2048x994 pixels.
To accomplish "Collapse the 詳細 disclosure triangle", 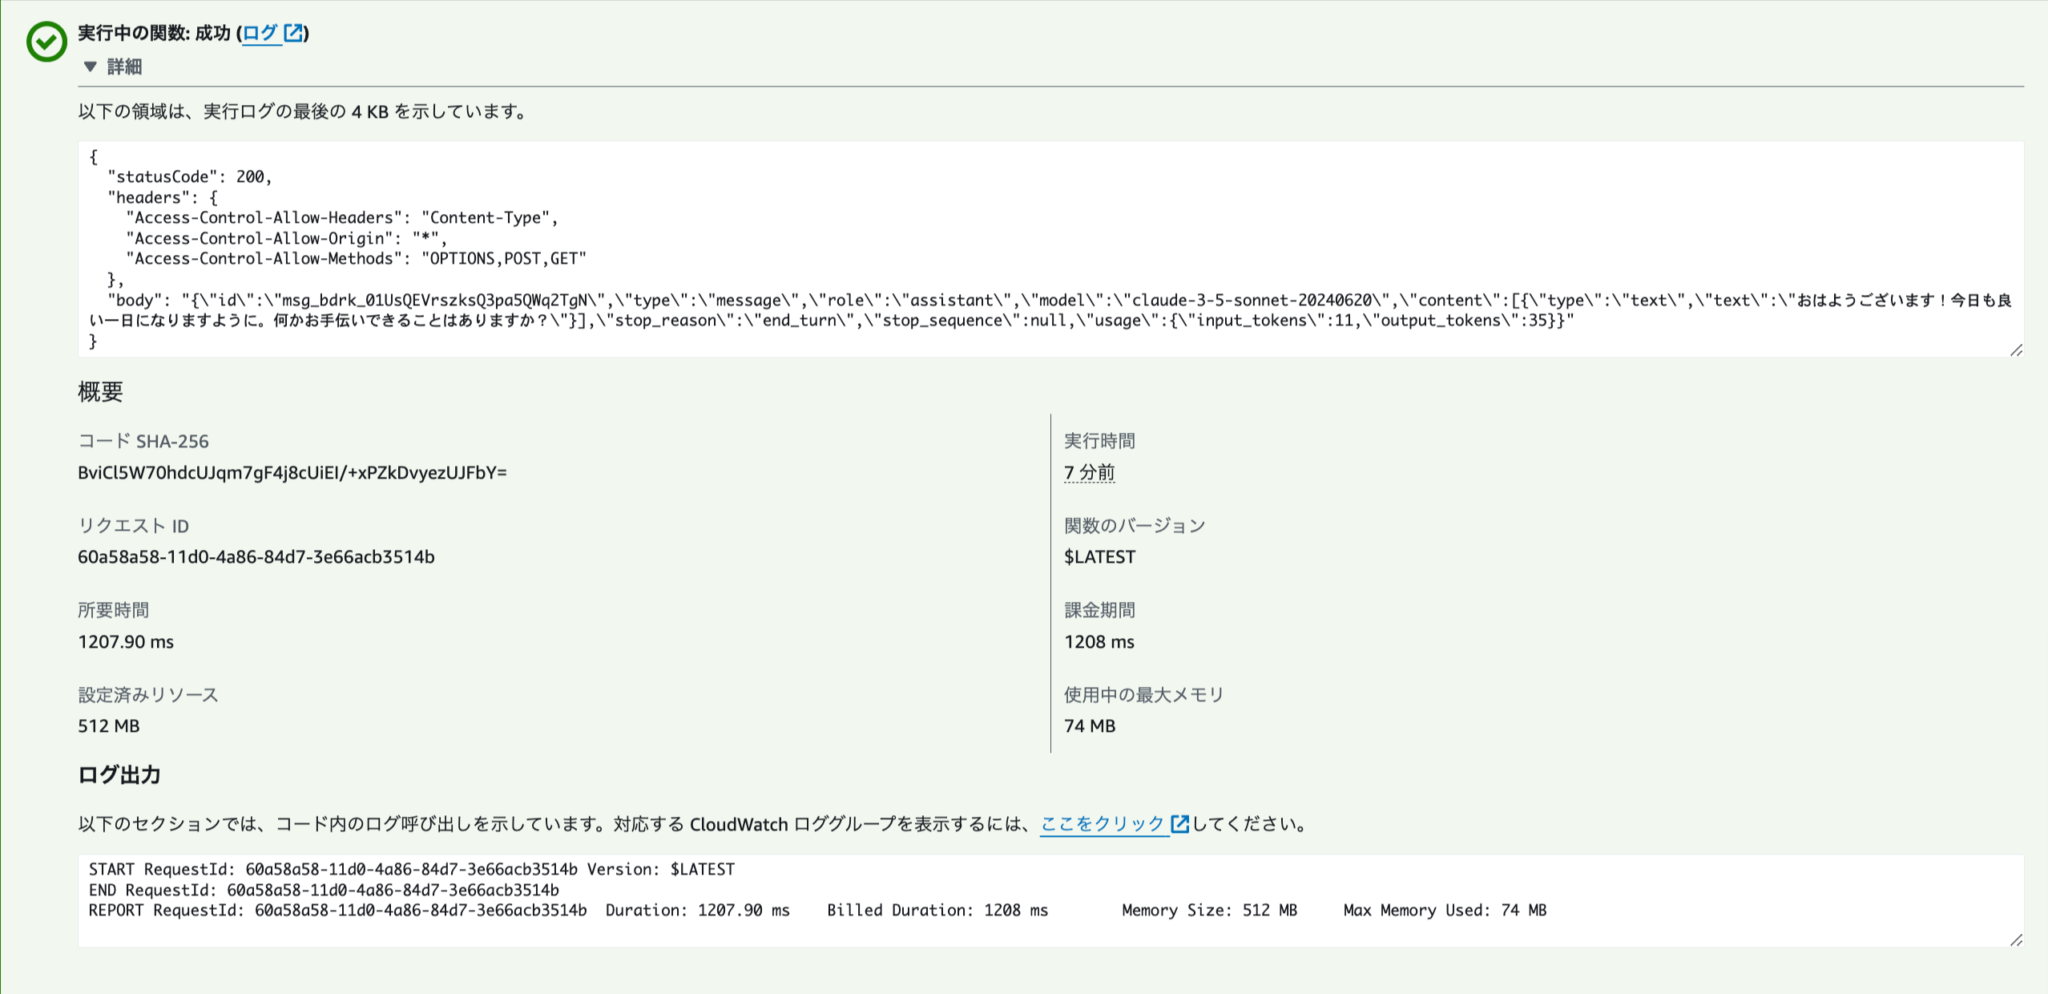I will click(91, 67).
